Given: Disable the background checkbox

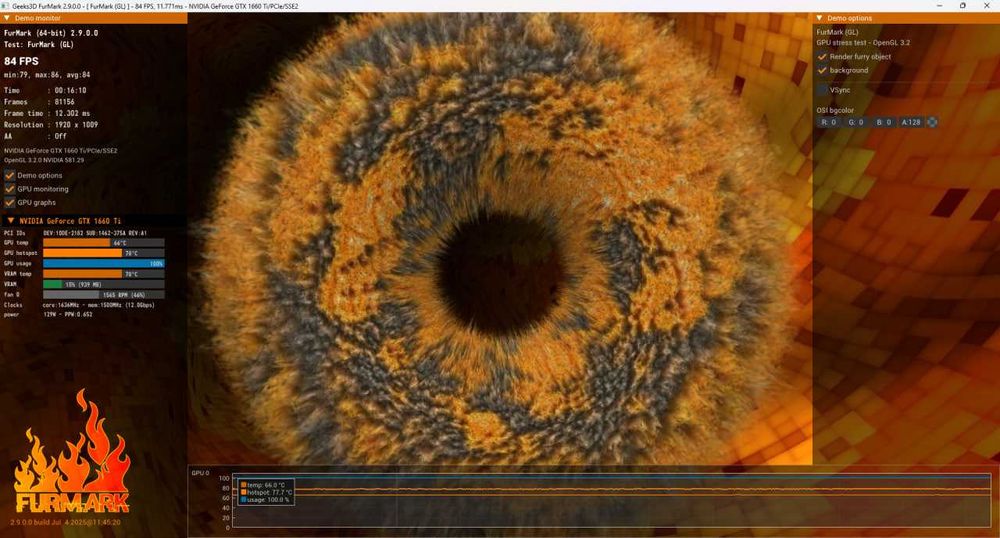Looking at the screenshot, I should coord(822,70).
